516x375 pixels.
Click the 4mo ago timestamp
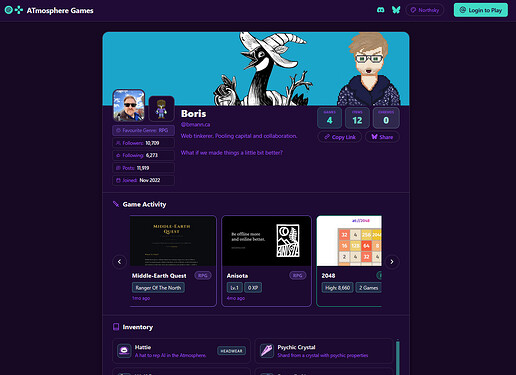tap(236, 298)
